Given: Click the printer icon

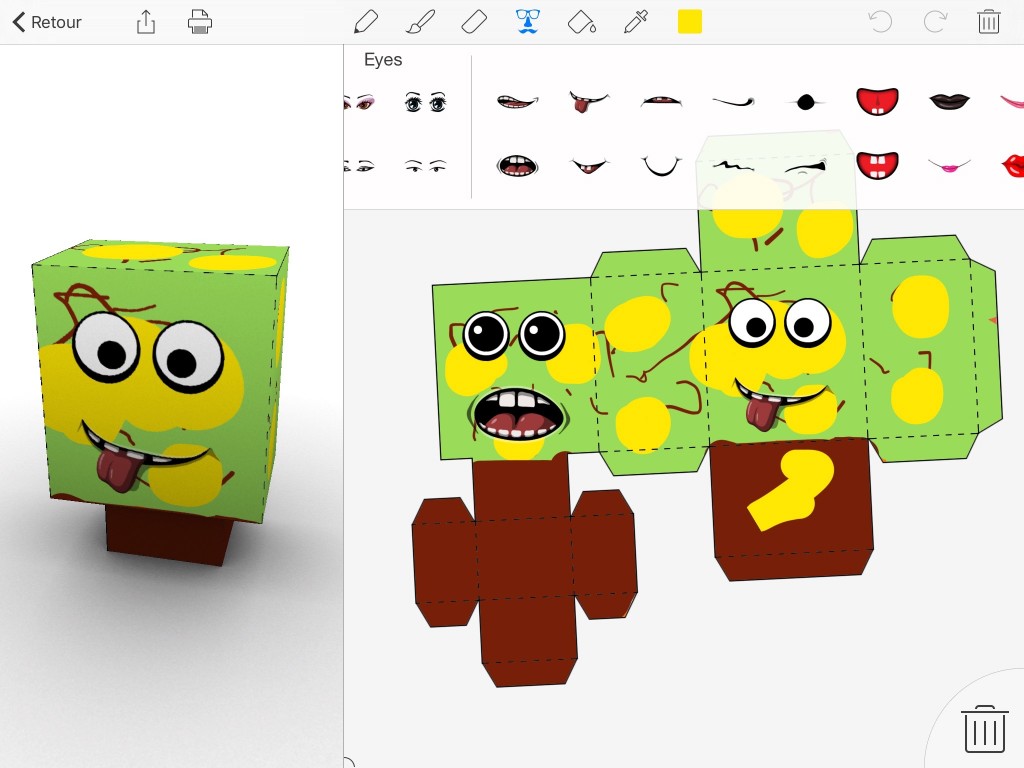Looking at the screenshot, I should pos(200,22).
